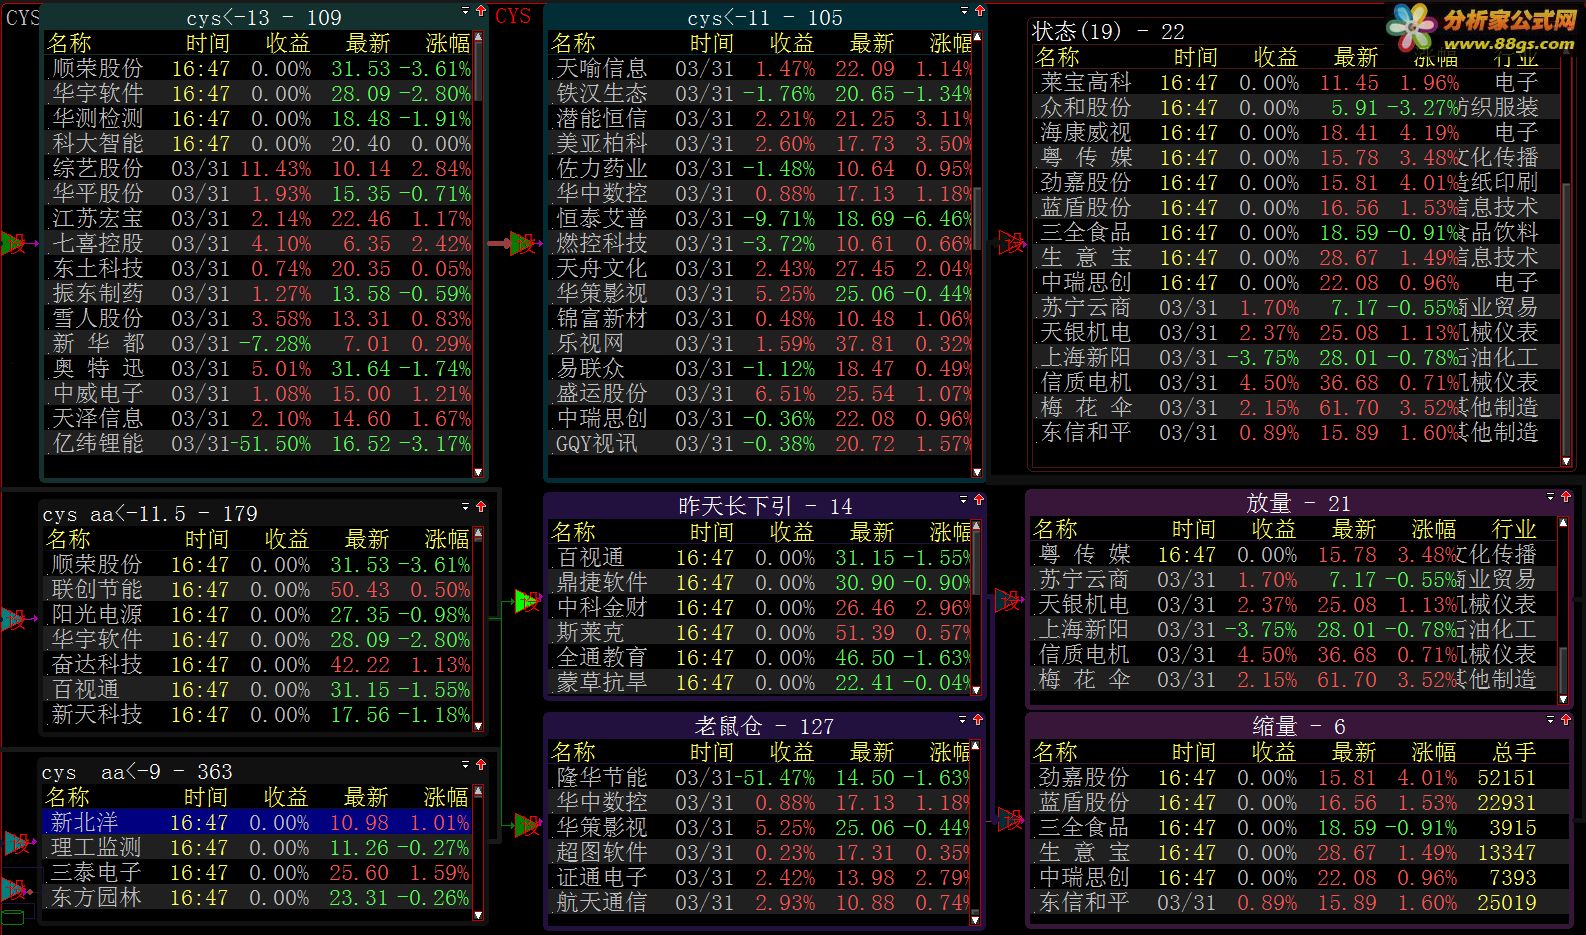Sort cys<-11 panel by 最新 column header
1586x935 pixels.
coord(872,43)
